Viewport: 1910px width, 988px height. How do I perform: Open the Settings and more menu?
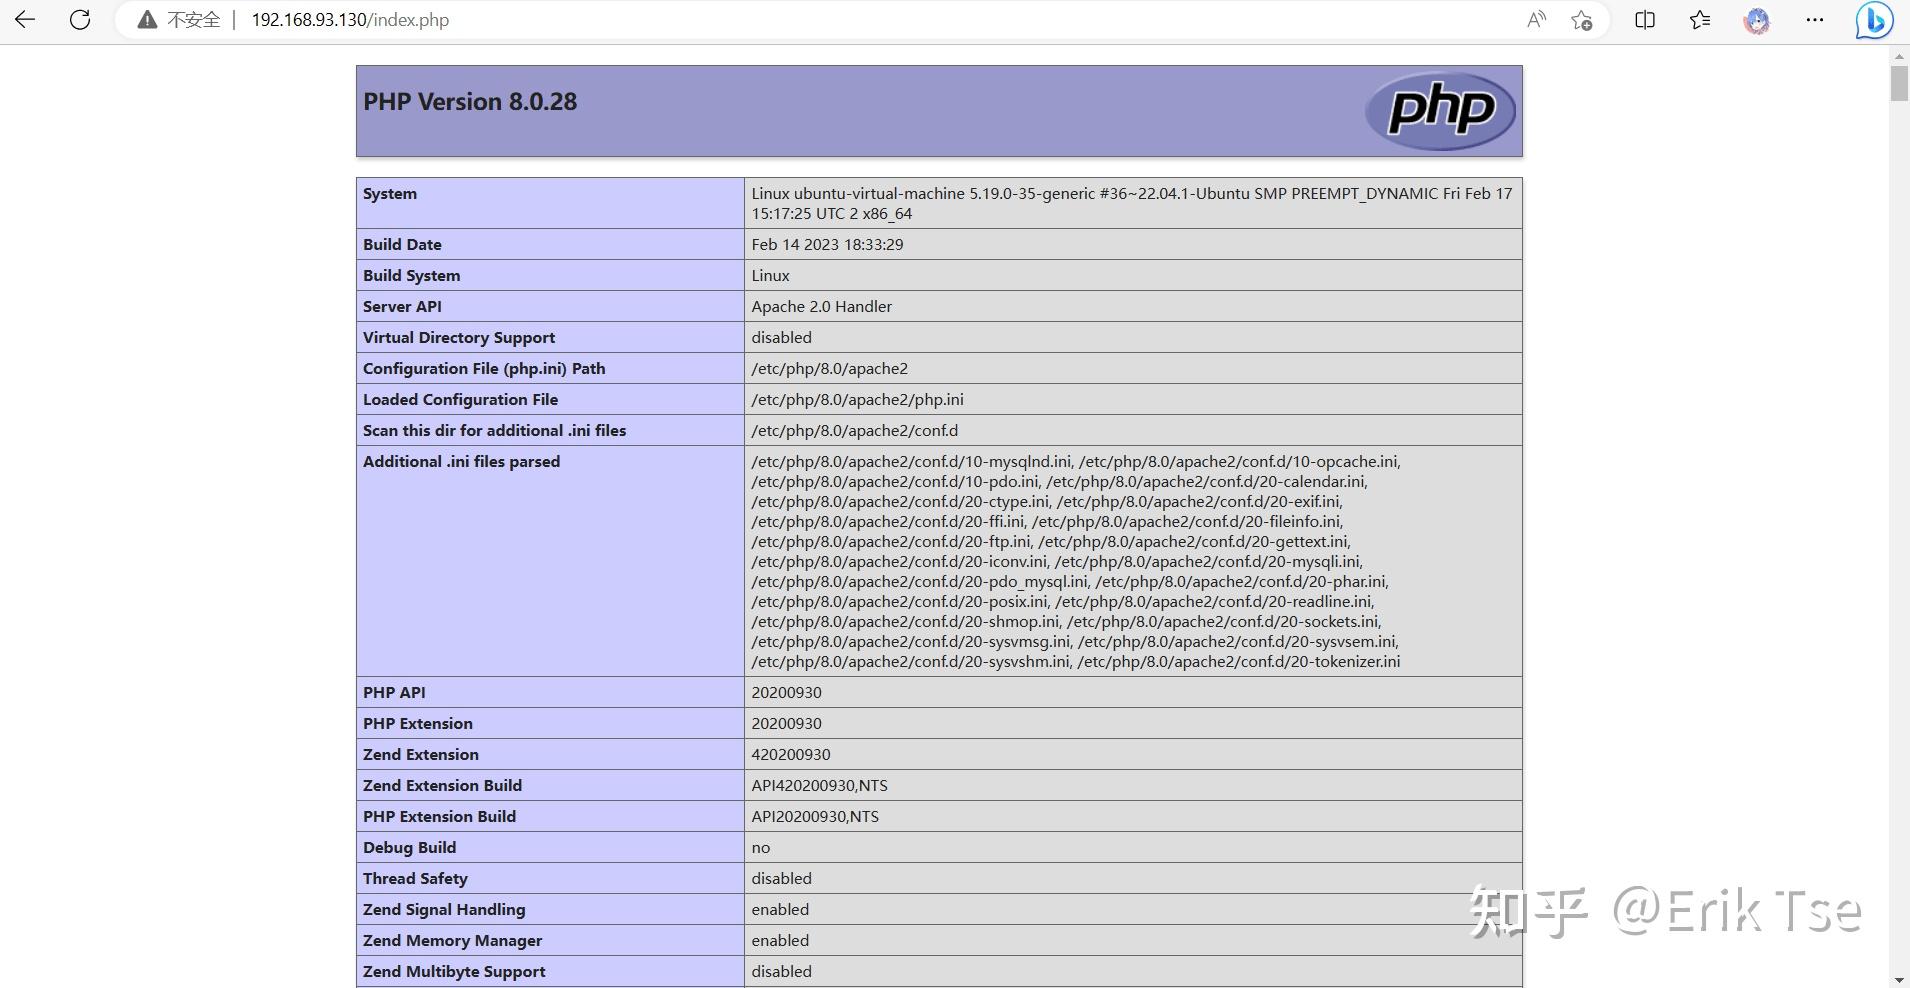1816,19
